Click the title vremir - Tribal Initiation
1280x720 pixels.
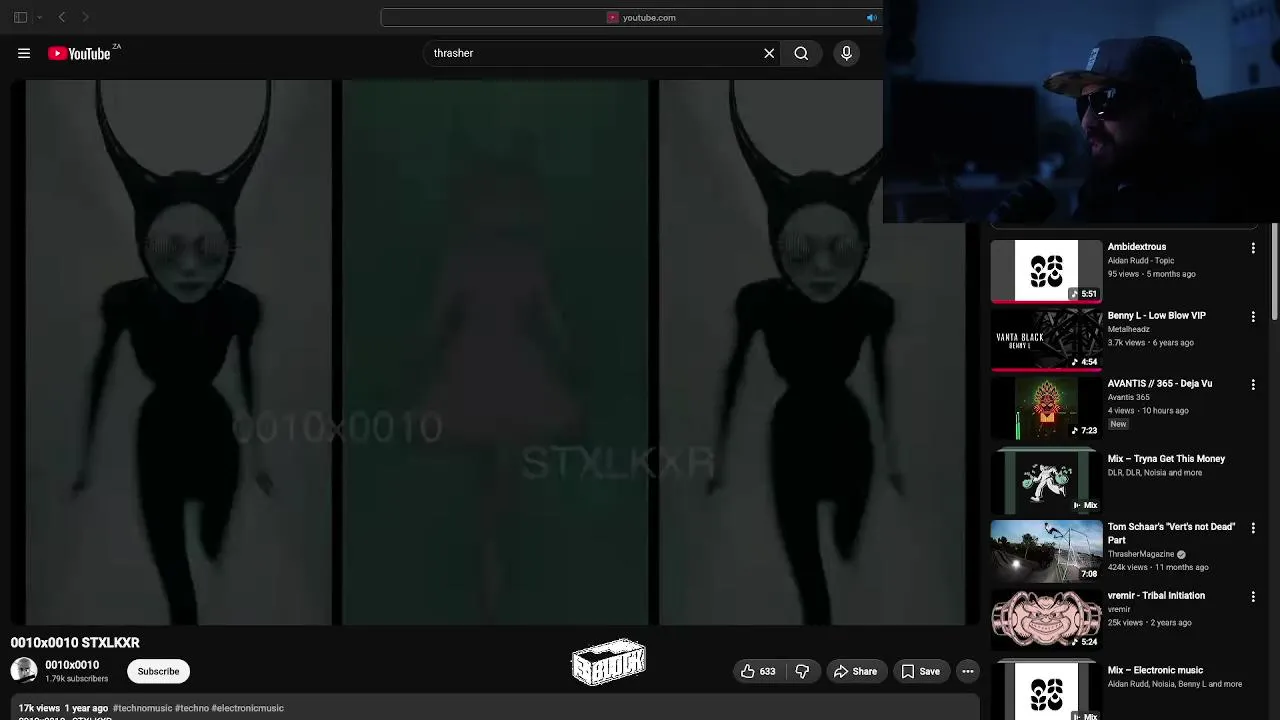pyautogui.click(x=1156, y=596)
